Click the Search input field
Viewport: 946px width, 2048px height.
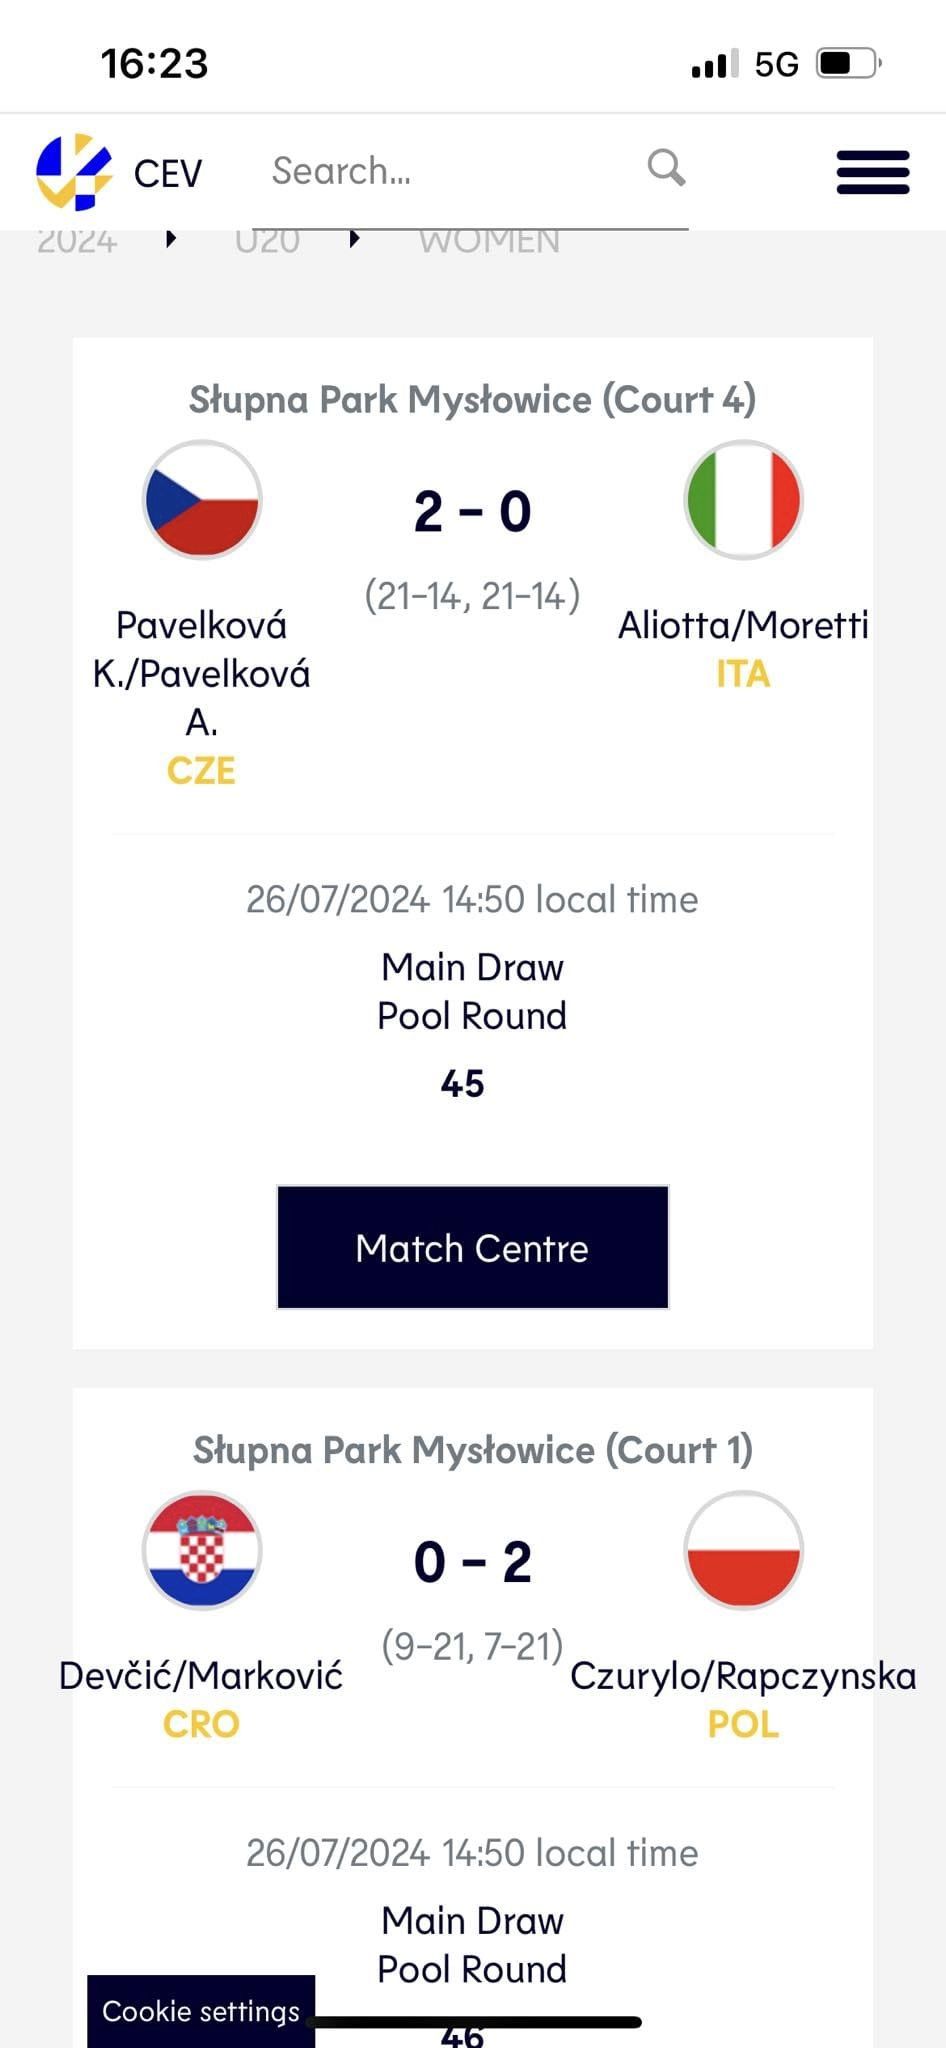(x=440, y=172)
